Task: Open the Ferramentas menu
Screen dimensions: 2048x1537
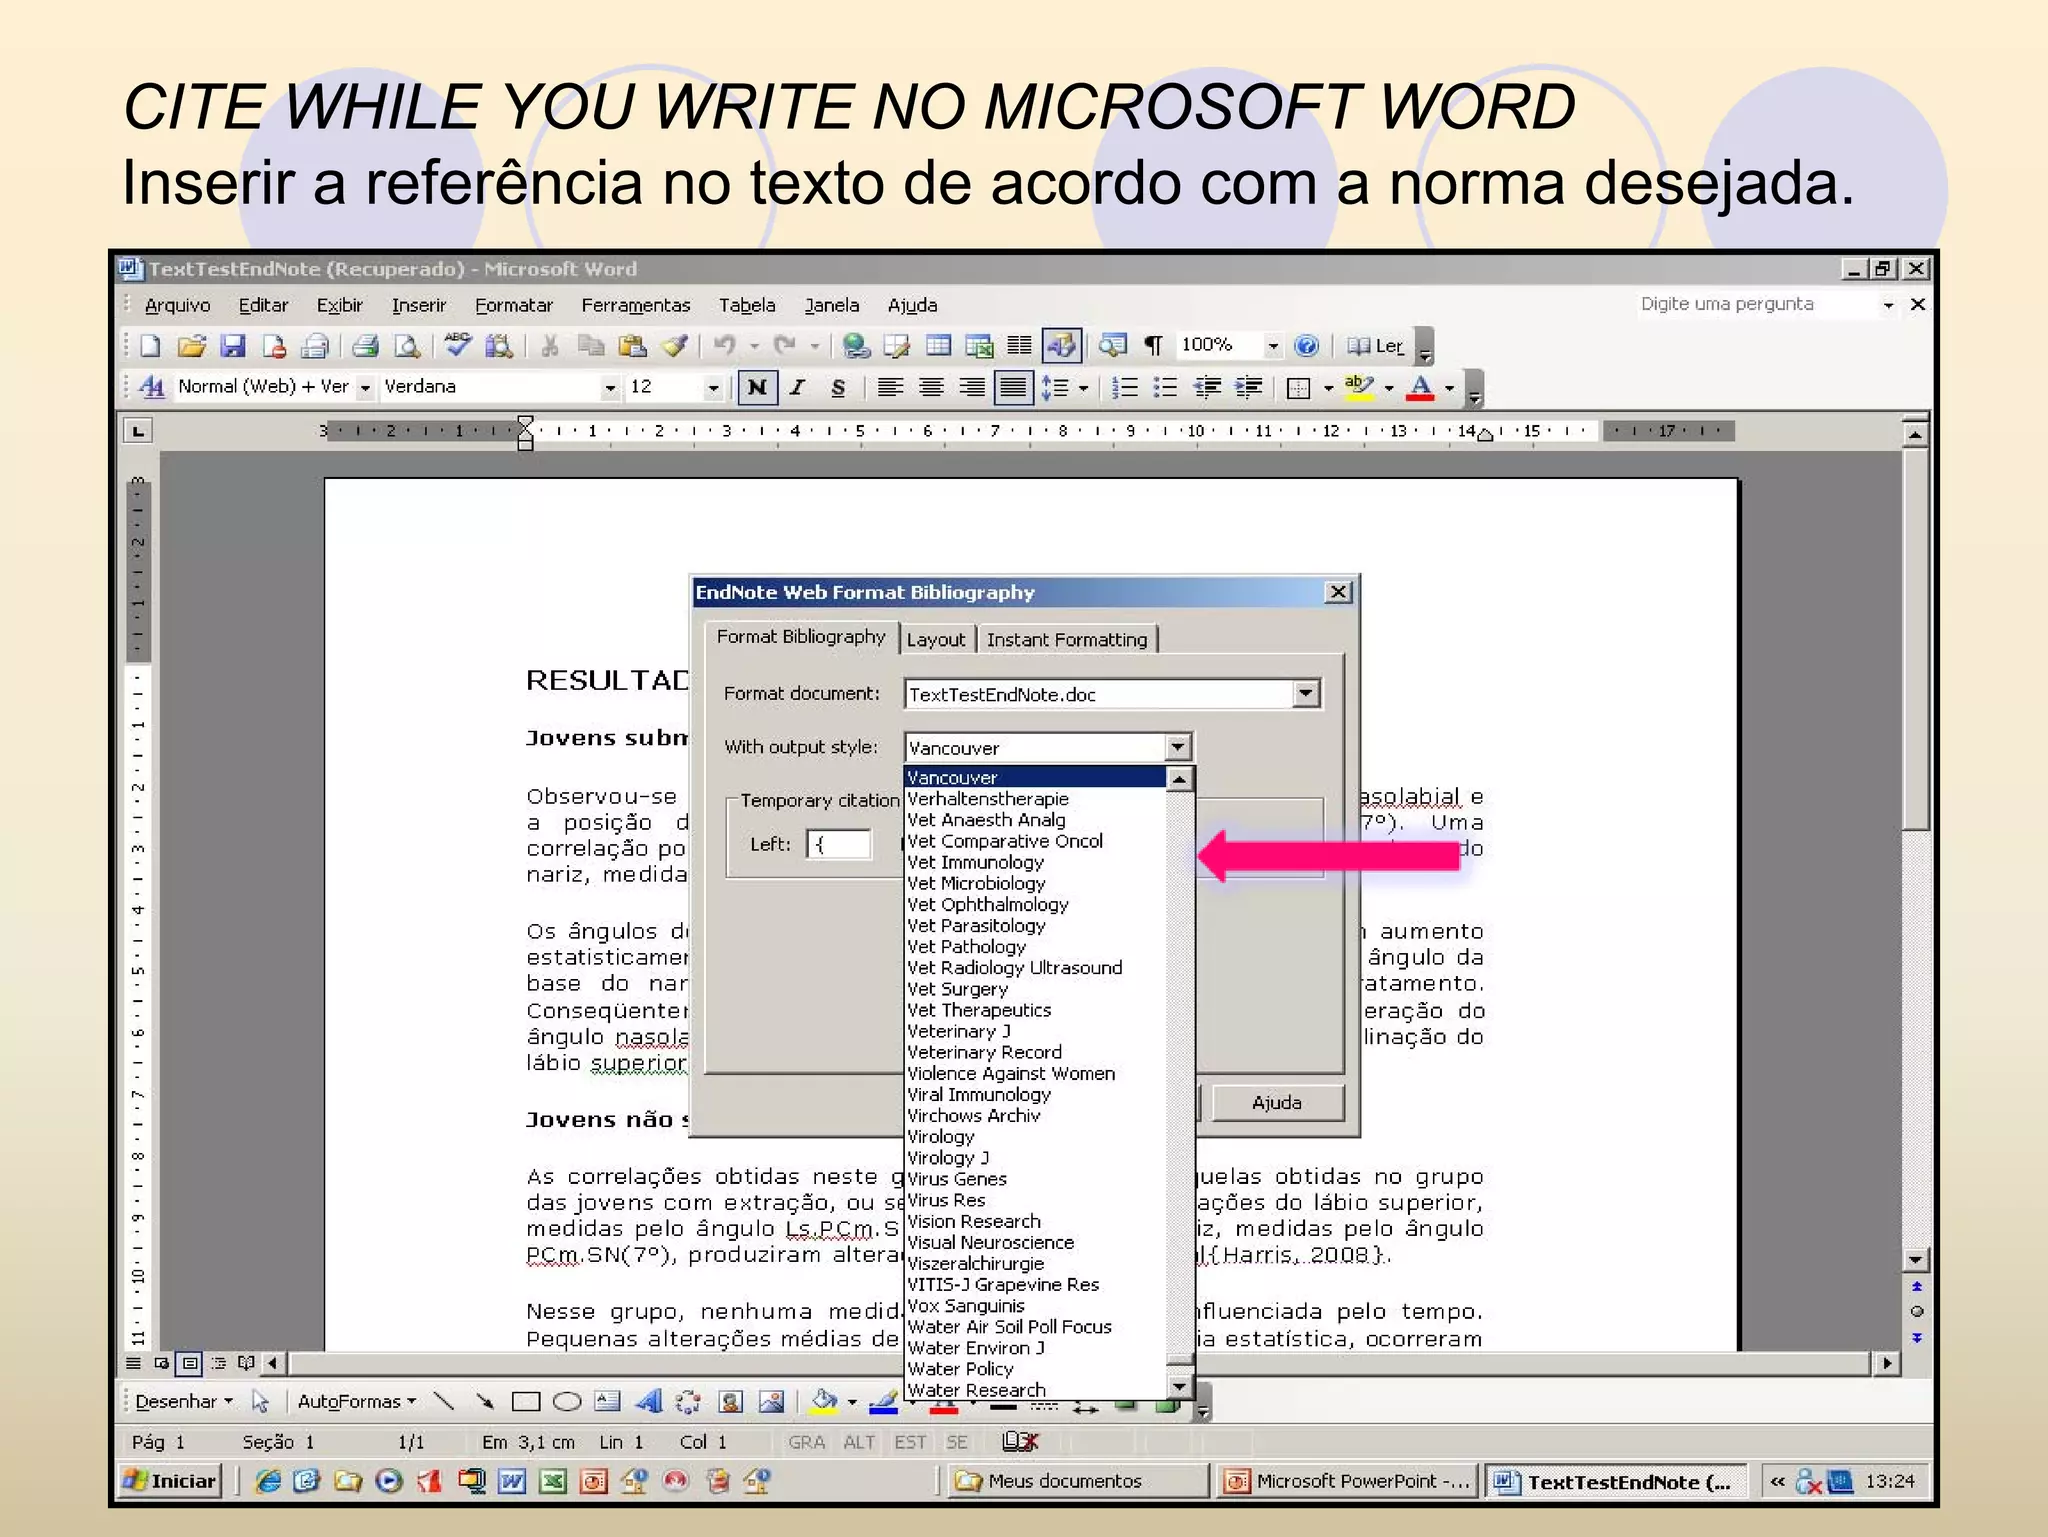Action: [x=636, y=305]
